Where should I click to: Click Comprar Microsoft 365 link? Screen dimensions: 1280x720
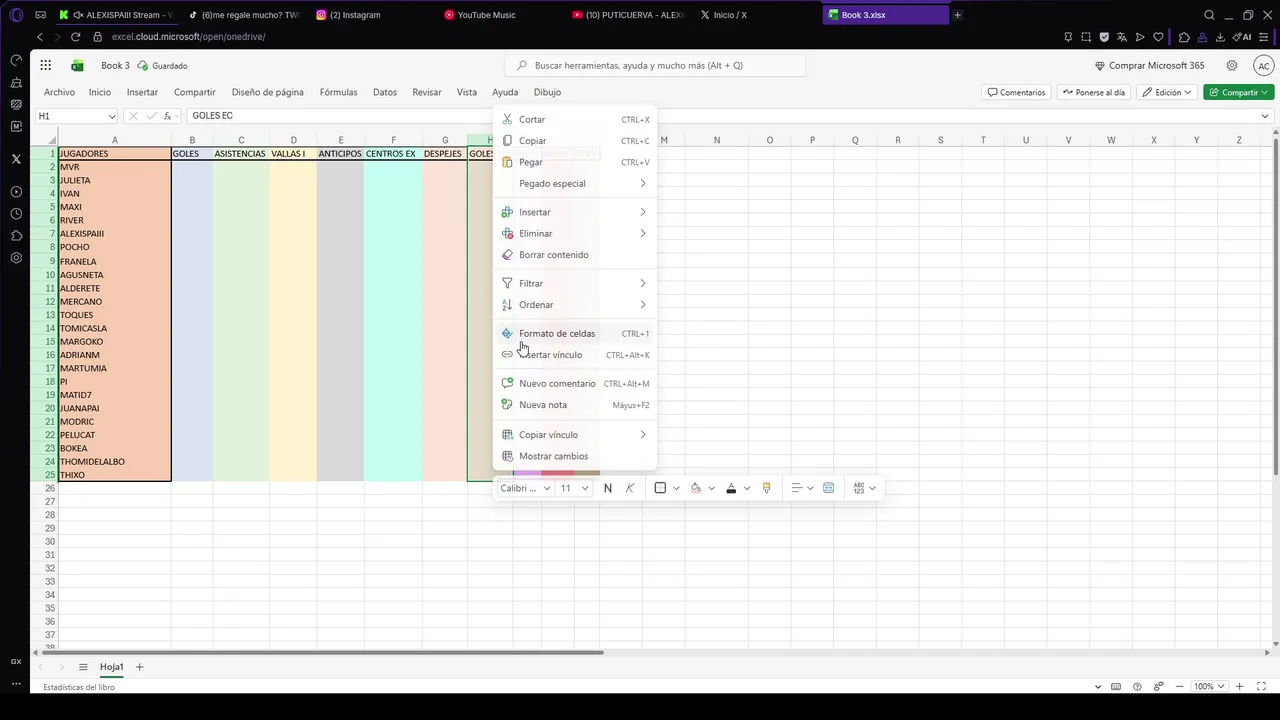[1150, 65]
